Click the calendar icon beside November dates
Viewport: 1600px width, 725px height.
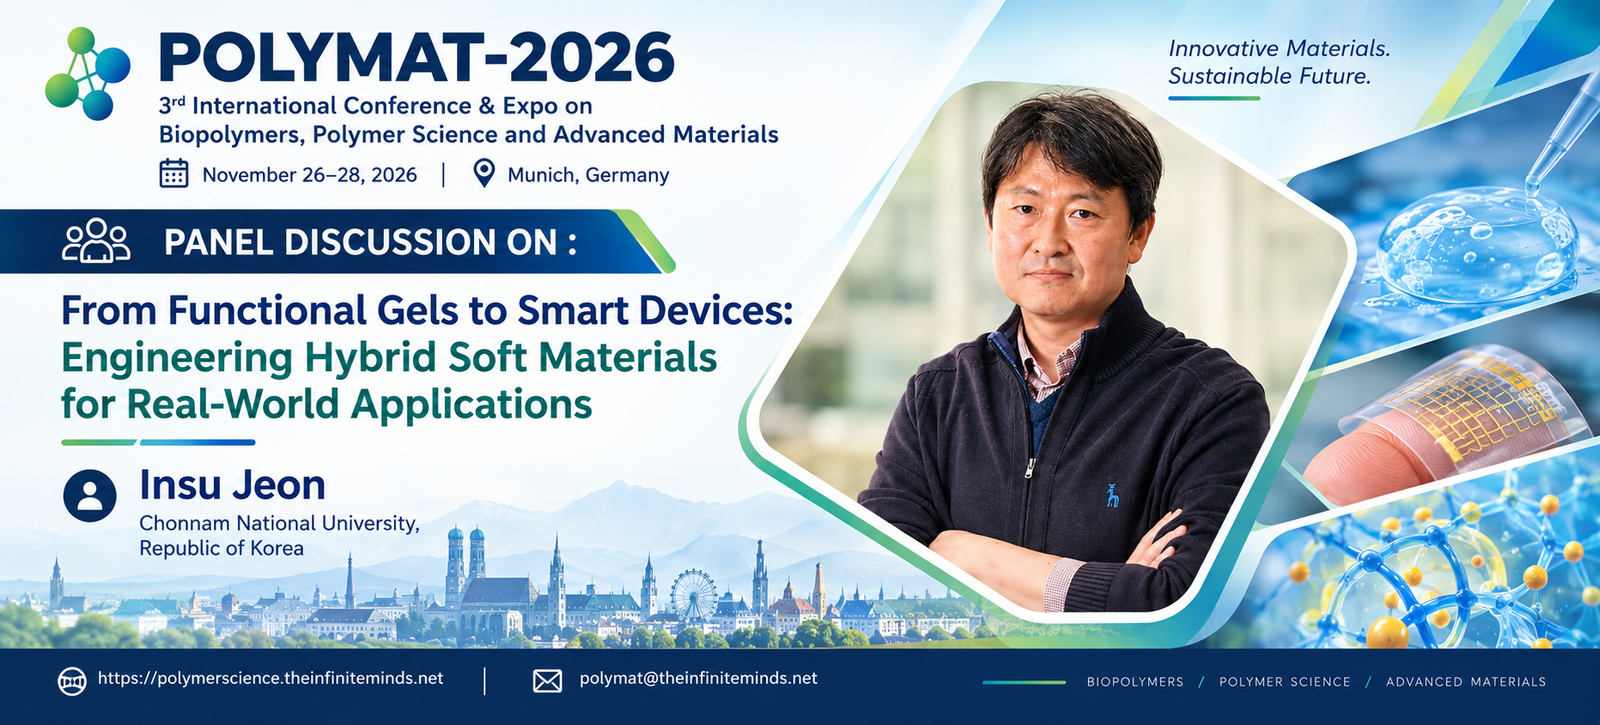click(x=174, y=173)
